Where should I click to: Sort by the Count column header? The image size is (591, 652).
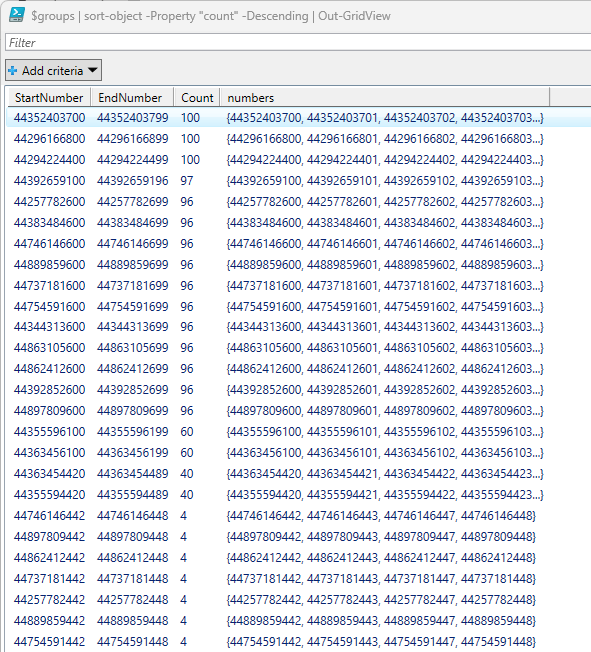[197, 98]
